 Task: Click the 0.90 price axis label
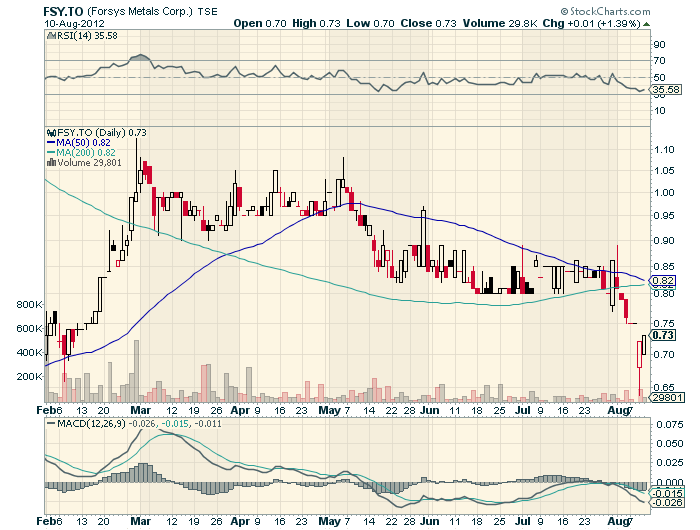pos(664,241)
